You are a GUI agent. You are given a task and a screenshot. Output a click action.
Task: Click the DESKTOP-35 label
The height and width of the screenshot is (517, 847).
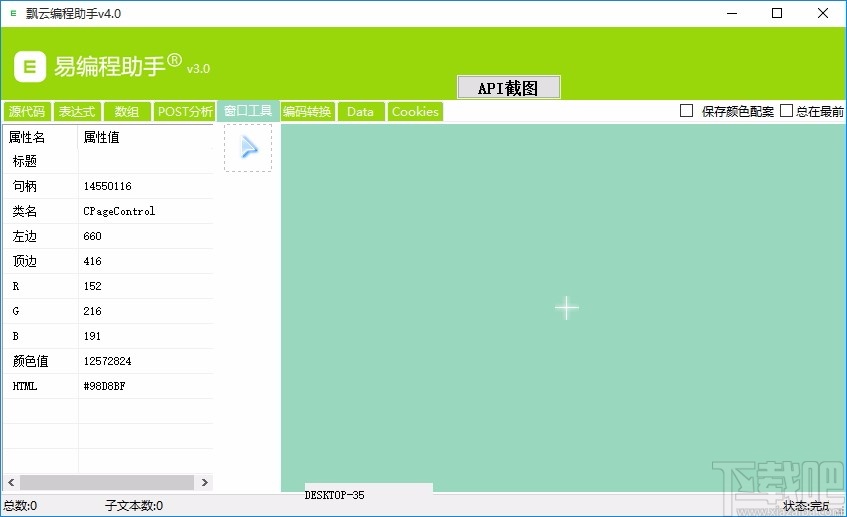coord(334,495)
